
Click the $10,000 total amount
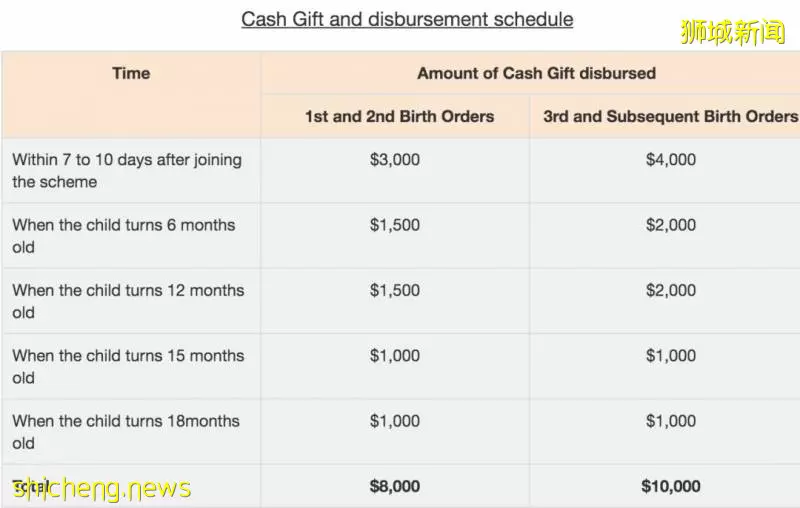pyautogui.click(x=671, y=486)
